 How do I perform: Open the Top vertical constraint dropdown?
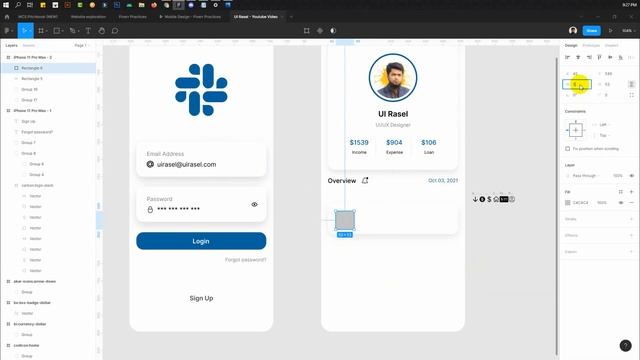[x=604, y=135]
